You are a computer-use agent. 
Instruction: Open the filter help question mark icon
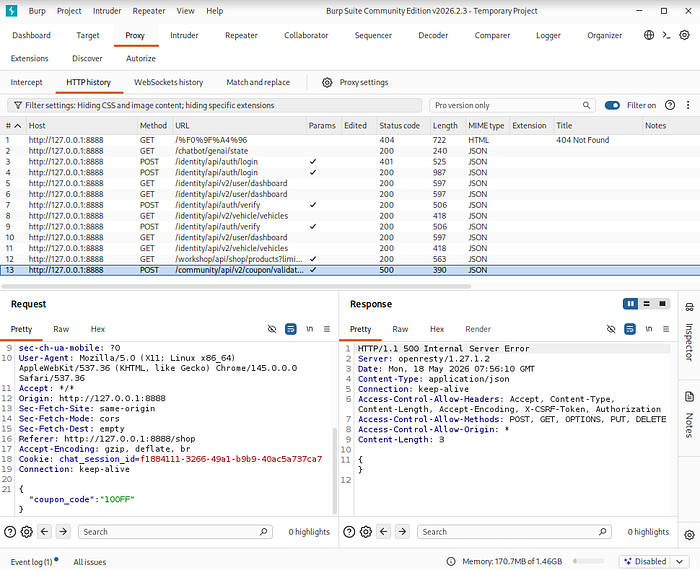point(670,105)
